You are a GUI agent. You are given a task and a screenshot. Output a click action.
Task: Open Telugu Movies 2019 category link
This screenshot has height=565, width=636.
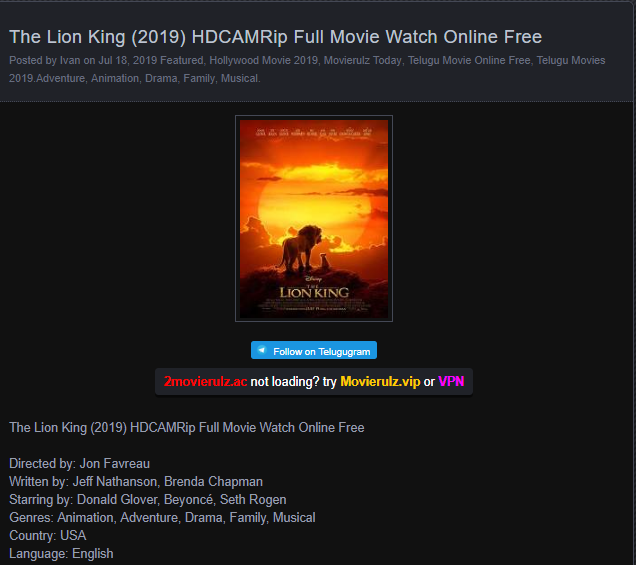pos(571,60)
